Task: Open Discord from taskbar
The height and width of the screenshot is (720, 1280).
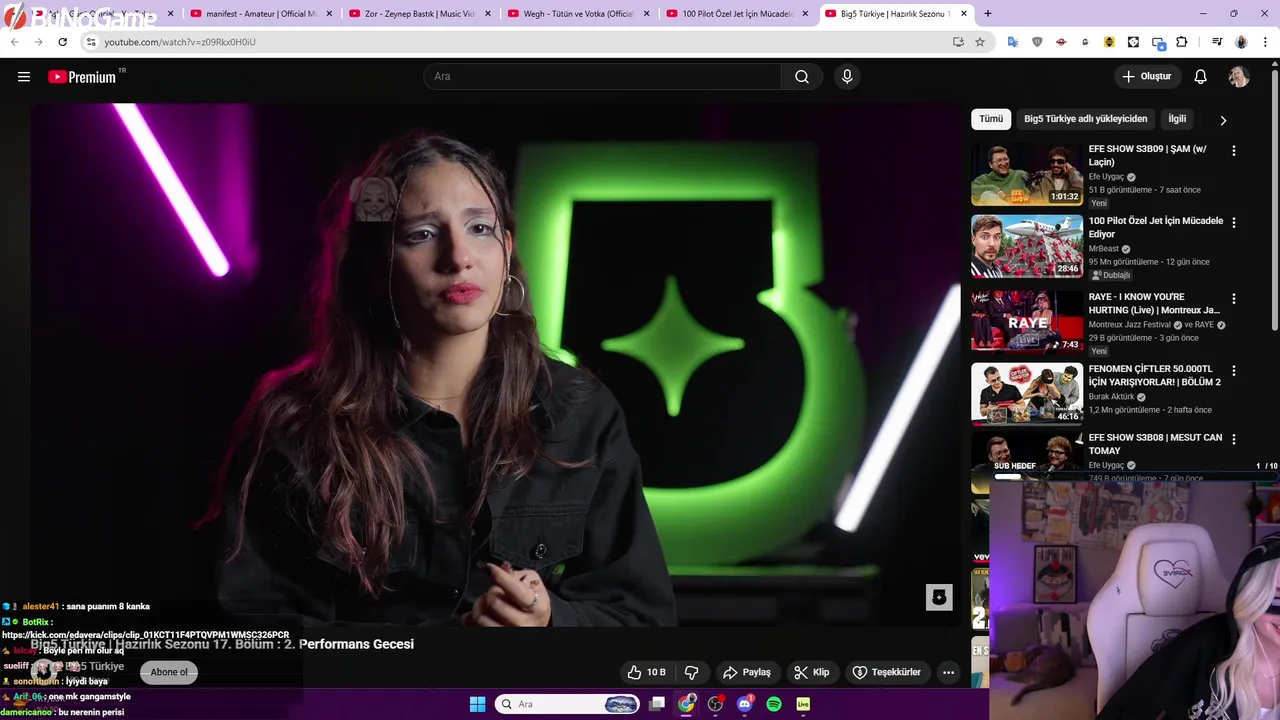Action: [x=744, y=704]
